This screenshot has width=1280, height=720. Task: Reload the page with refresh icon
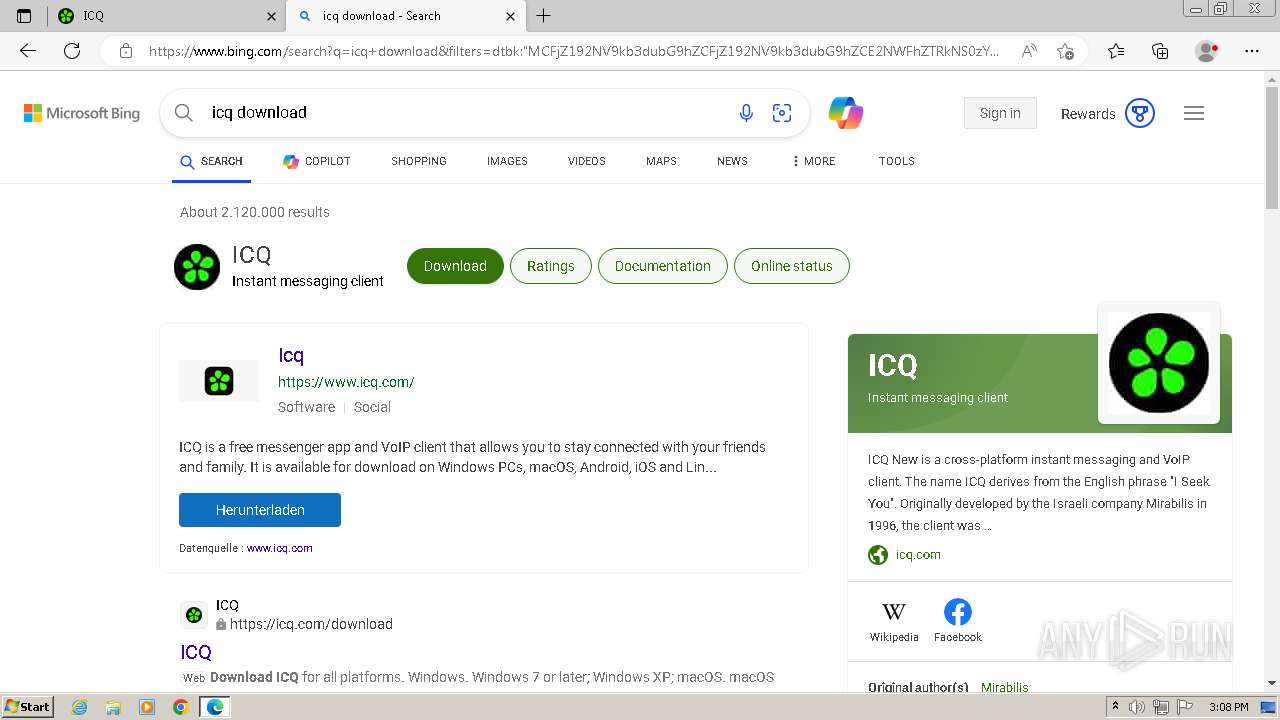coord(72,51)
